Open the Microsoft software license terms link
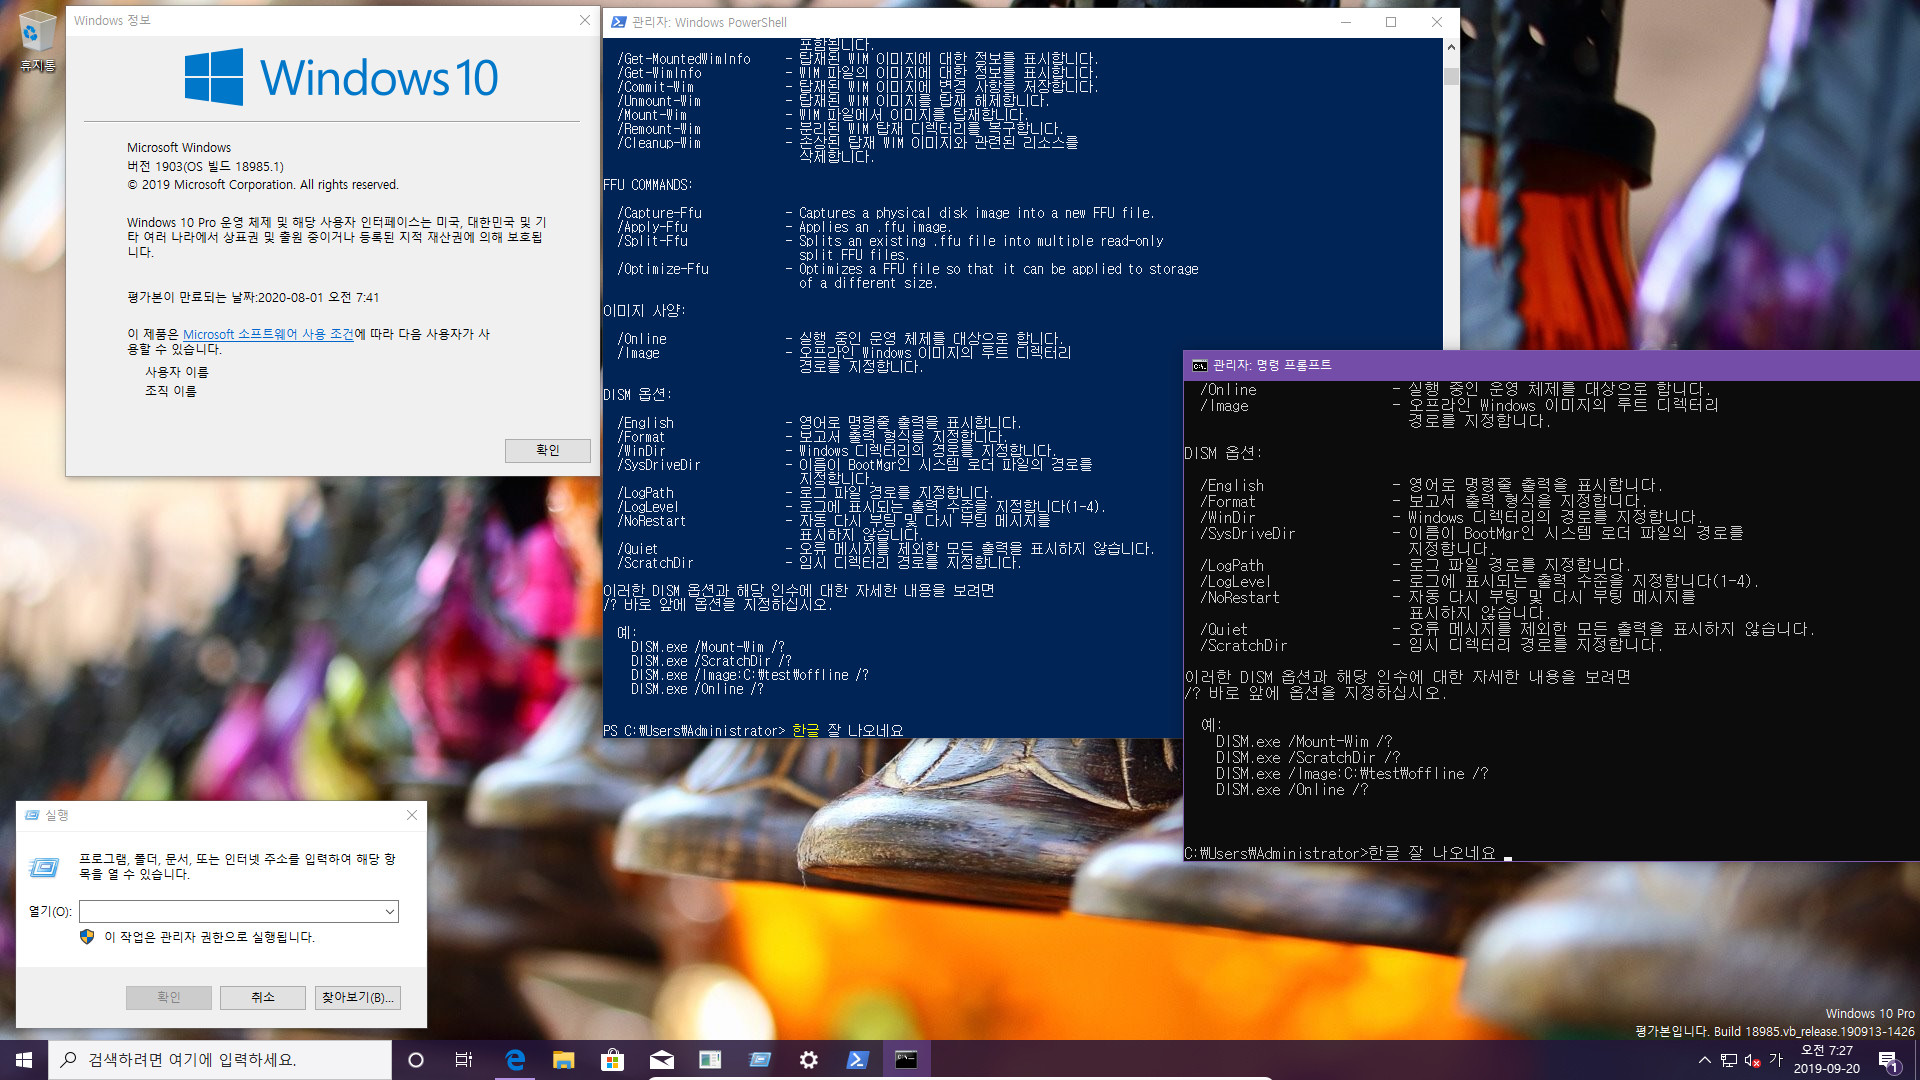 point(268,334)
